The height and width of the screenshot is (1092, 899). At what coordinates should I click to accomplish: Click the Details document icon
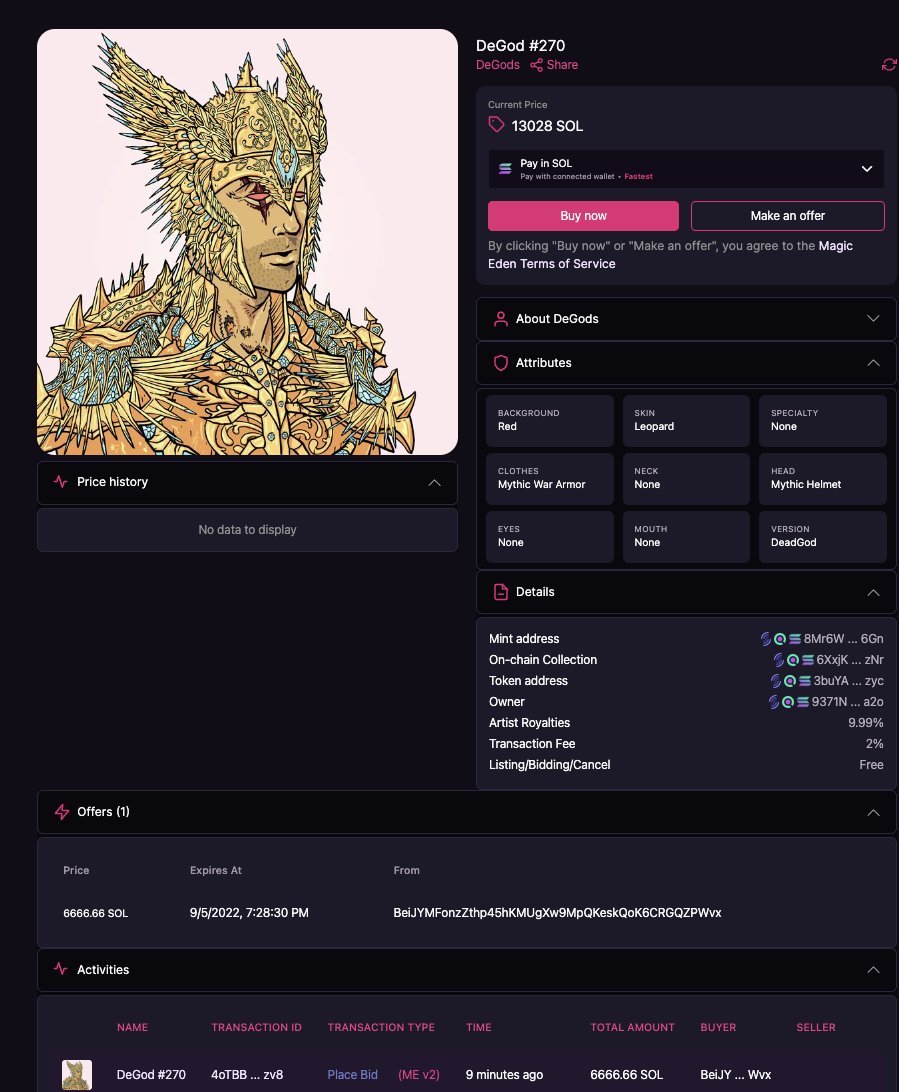(500, 591)
